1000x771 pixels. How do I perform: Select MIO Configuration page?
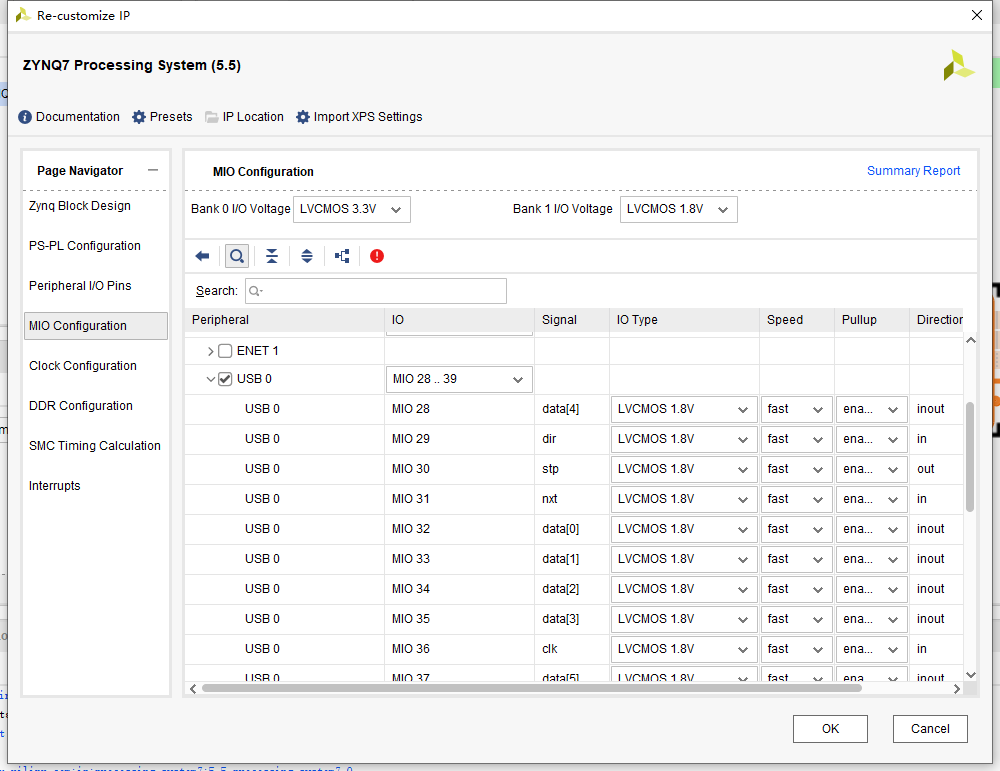click(x=96, y=326)
